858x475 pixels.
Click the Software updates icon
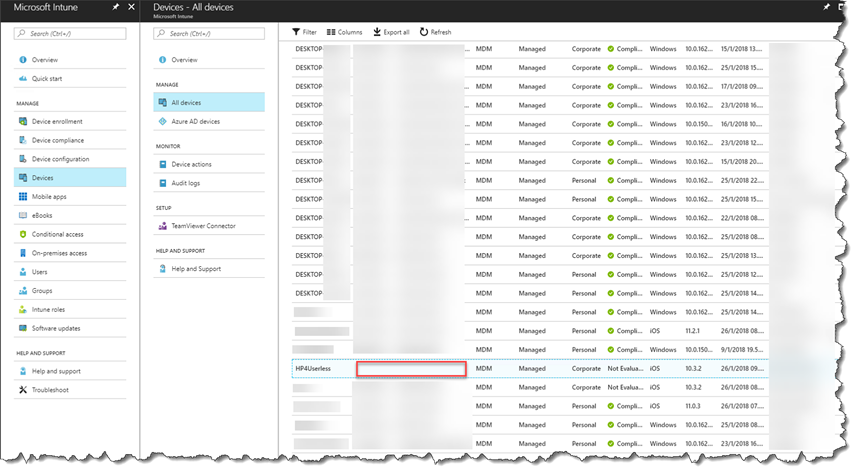[22, 328]
